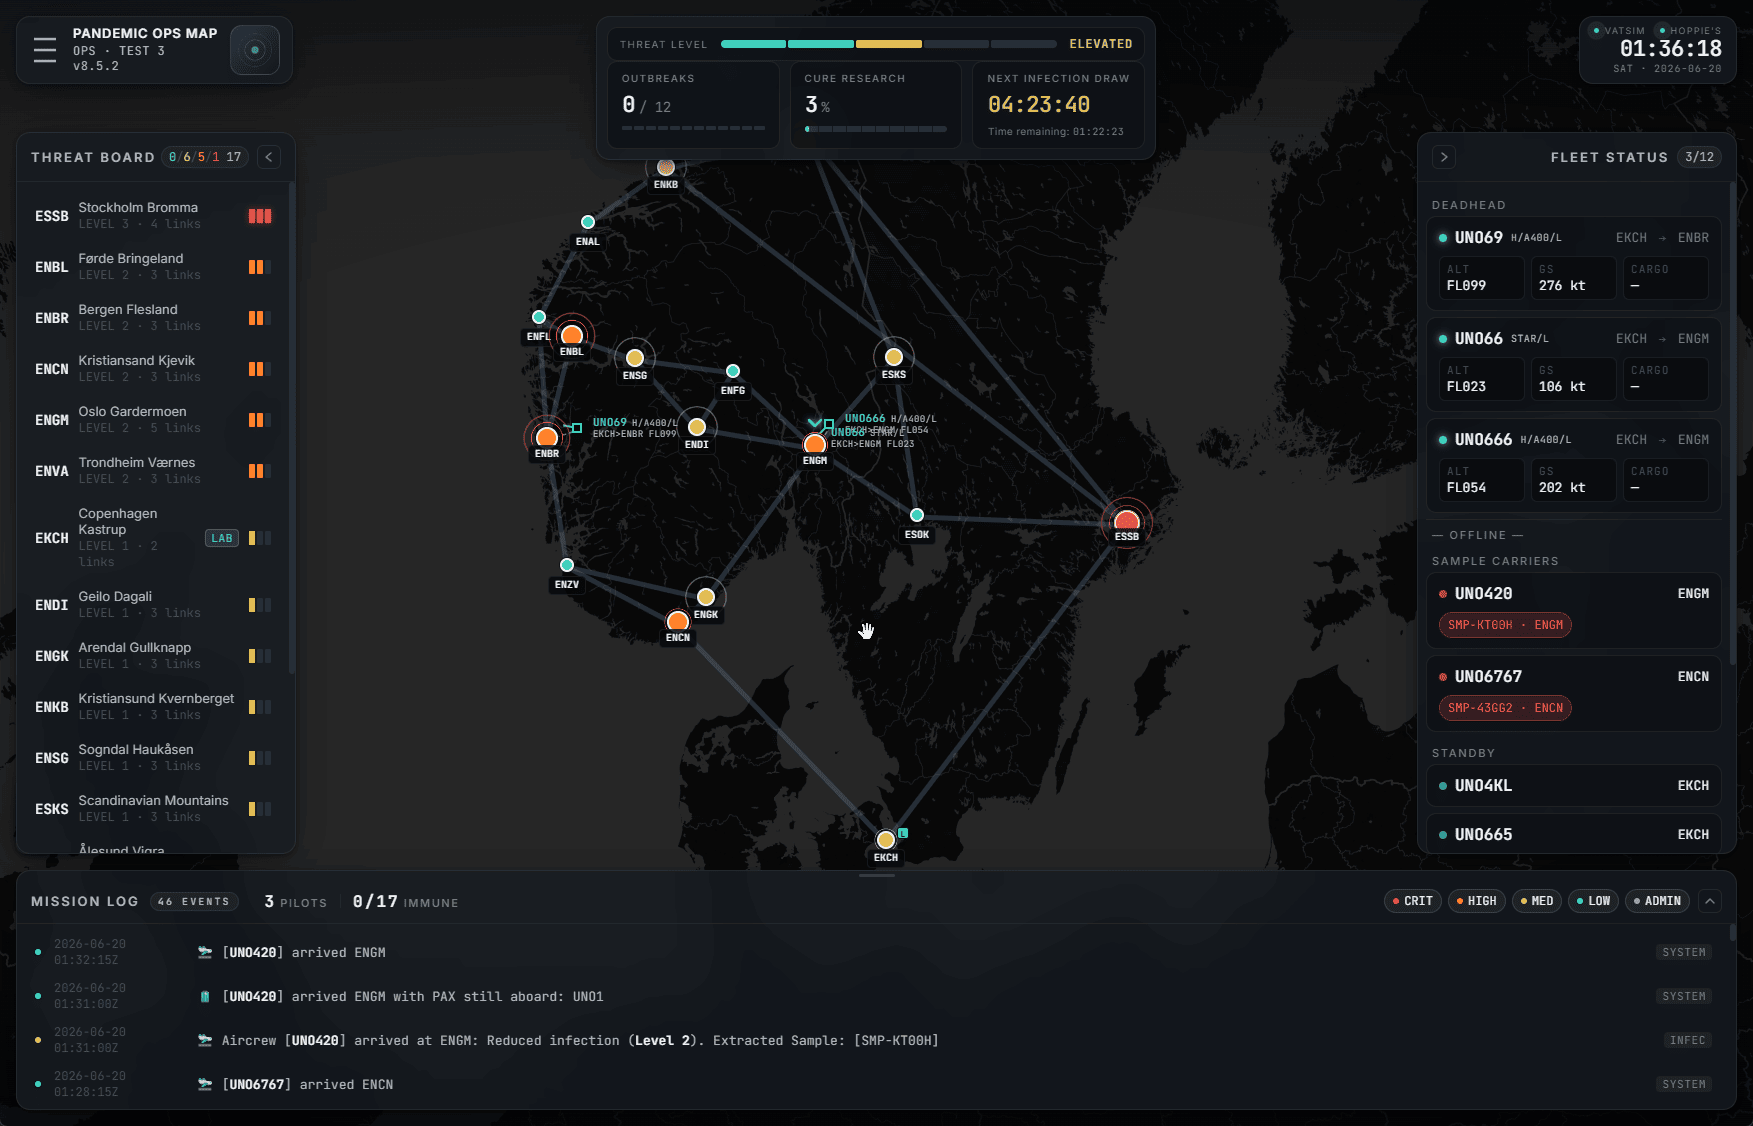Select ENFG airport marker on map
Viewport: 1753px width, 1126px height.
pos(733,372)
